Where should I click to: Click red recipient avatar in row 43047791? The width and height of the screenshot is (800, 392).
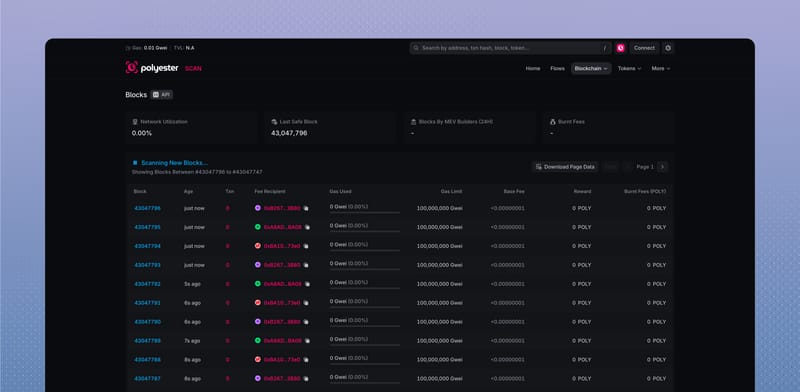258,302
